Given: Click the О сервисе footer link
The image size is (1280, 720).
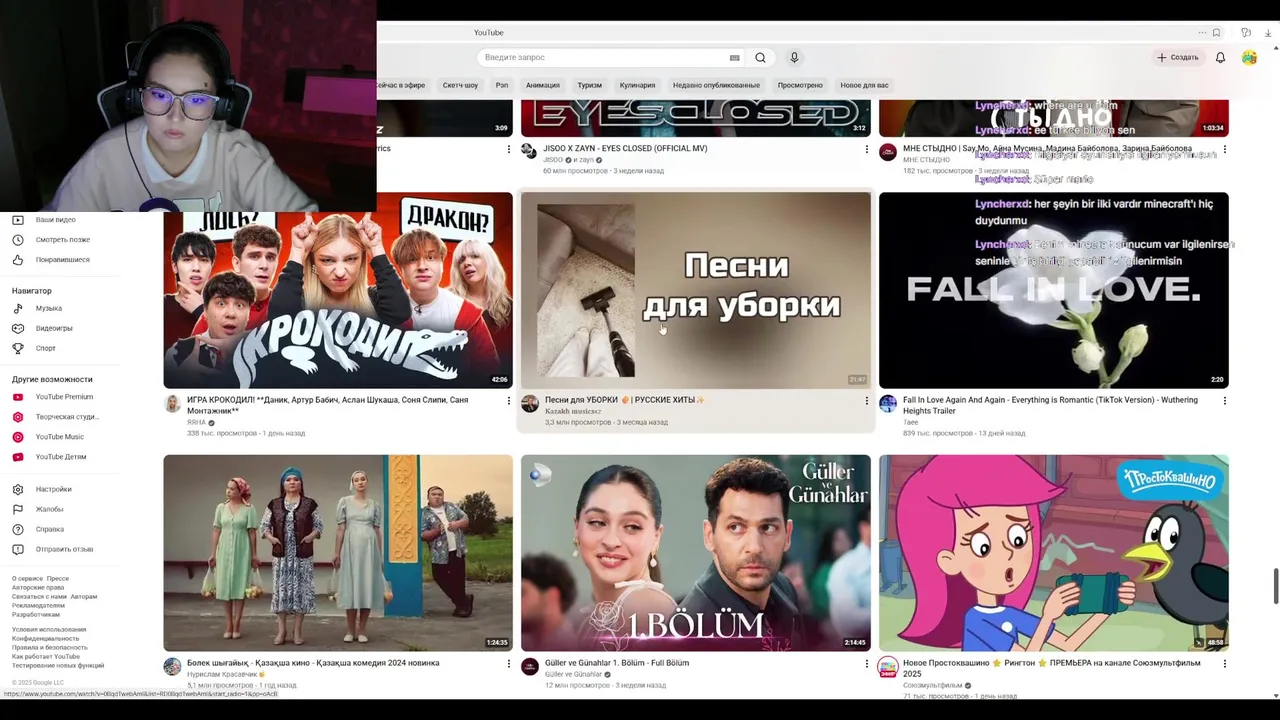Looking at the screenshot, I should click(x=26, y=579).
